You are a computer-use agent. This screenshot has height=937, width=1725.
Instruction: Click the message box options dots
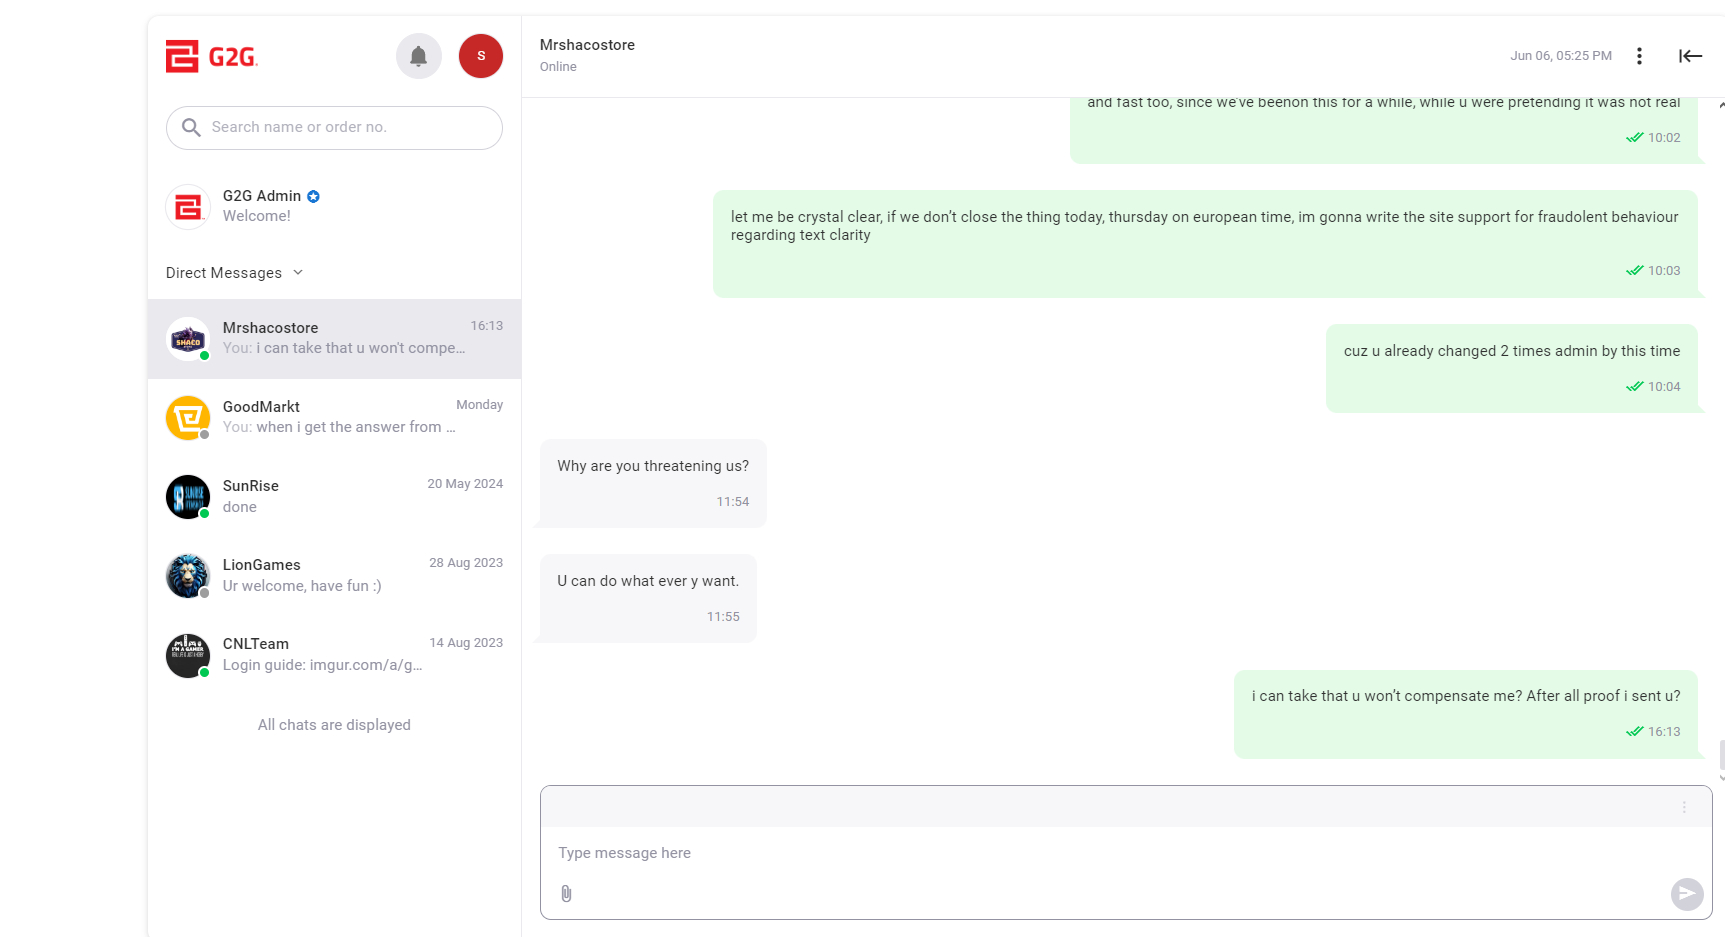click(1684, 807)
